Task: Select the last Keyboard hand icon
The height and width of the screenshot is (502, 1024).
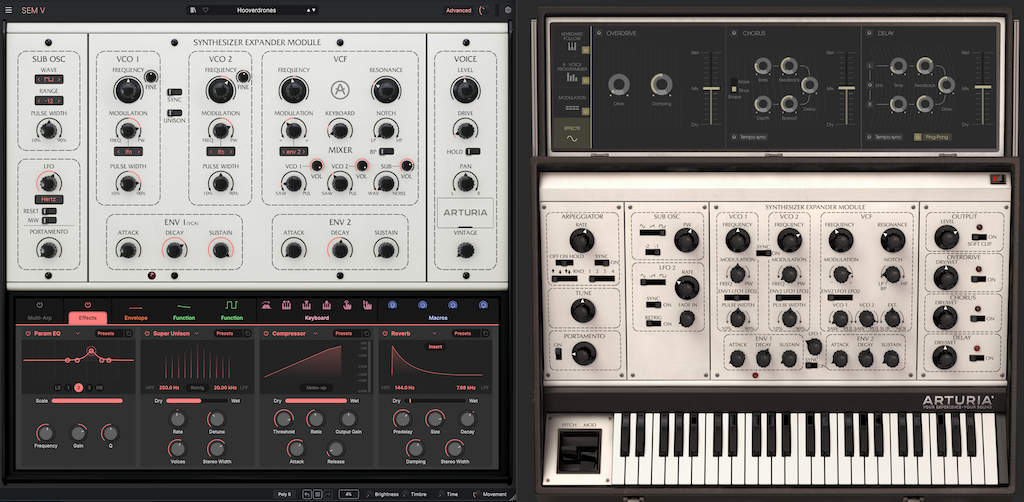Action: [x=367, y=305]
